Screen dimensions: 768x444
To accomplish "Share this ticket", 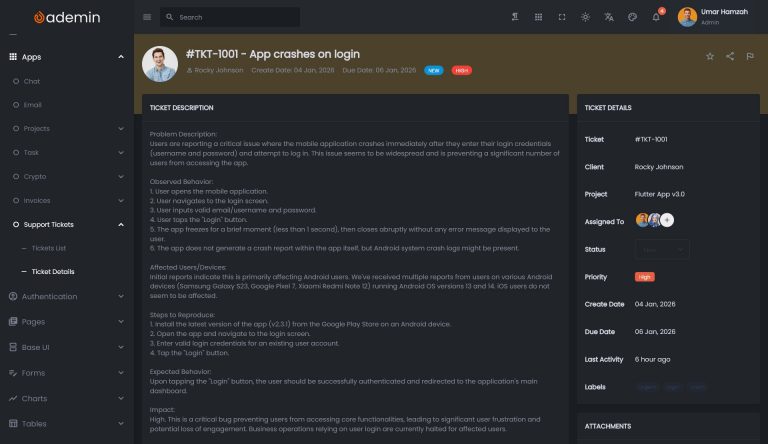I will click(x=730, y=56).
